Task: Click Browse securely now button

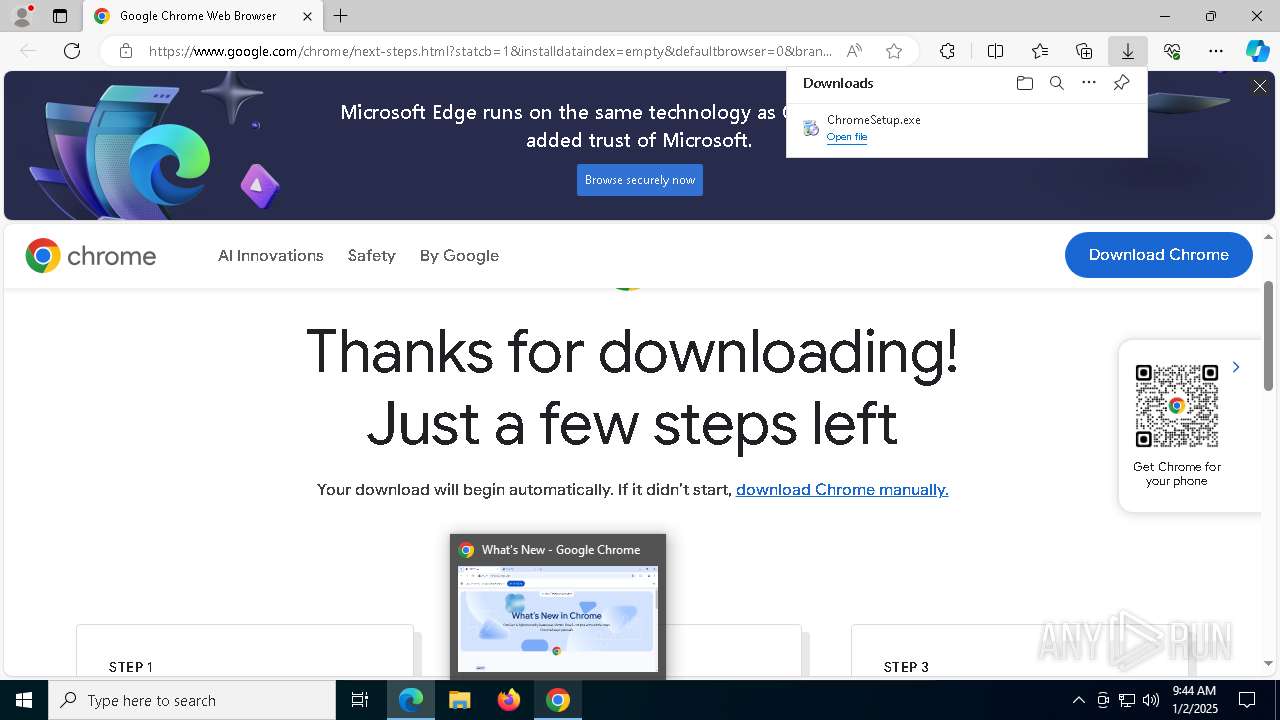Action: click(640, 180)
